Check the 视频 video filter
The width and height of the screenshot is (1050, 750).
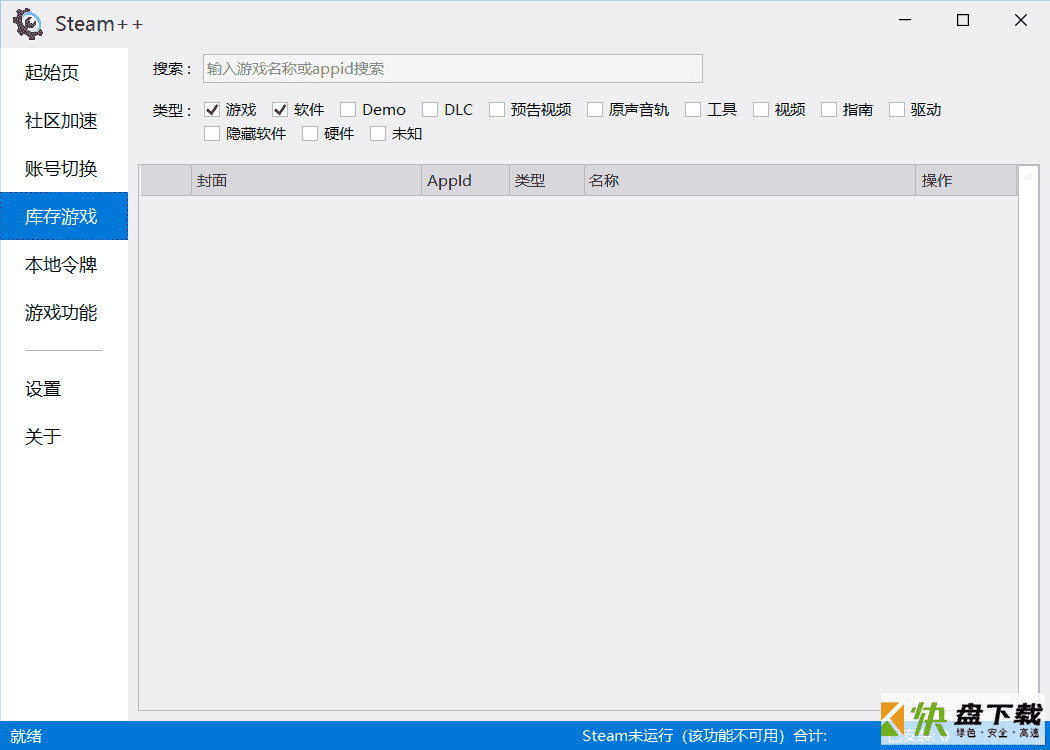coord(761,110)
